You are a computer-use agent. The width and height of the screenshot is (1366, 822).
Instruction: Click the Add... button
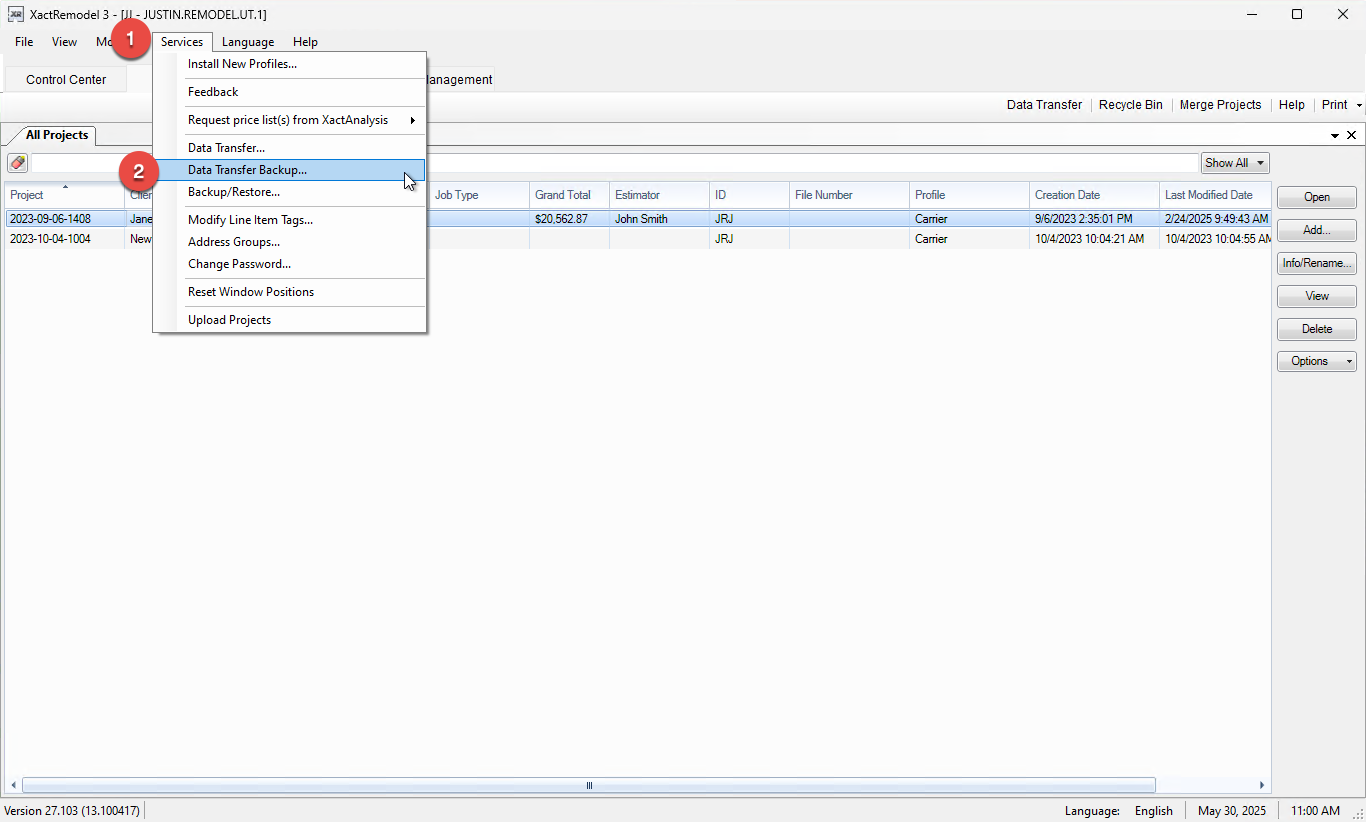1317,230
